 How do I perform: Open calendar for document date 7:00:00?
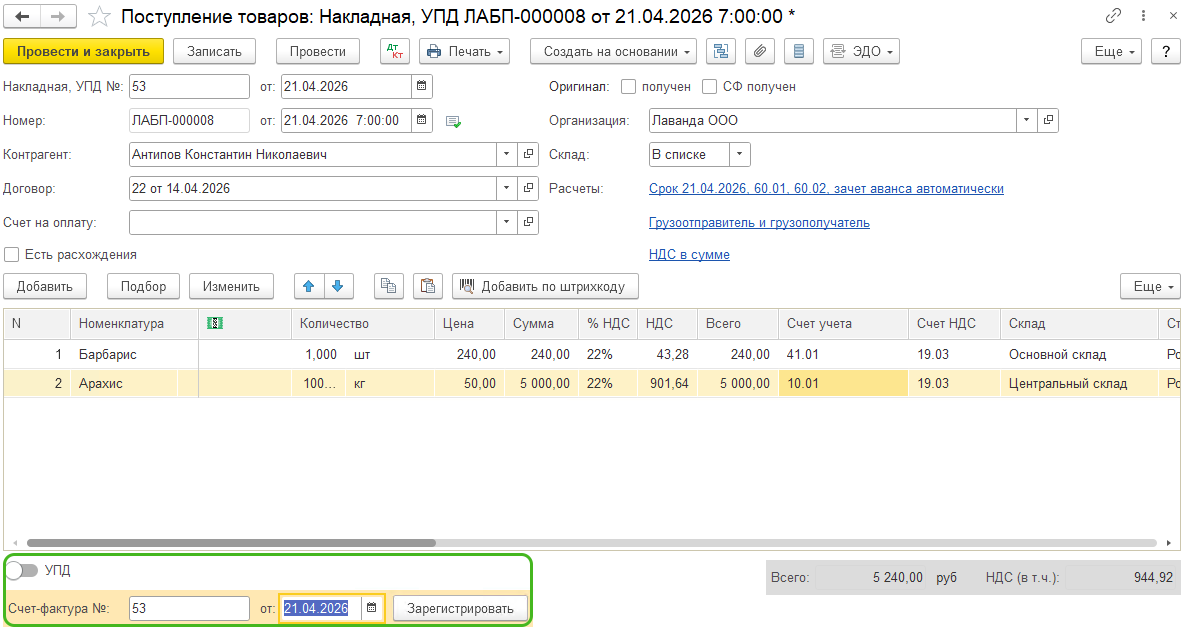(x=422, y=120)
